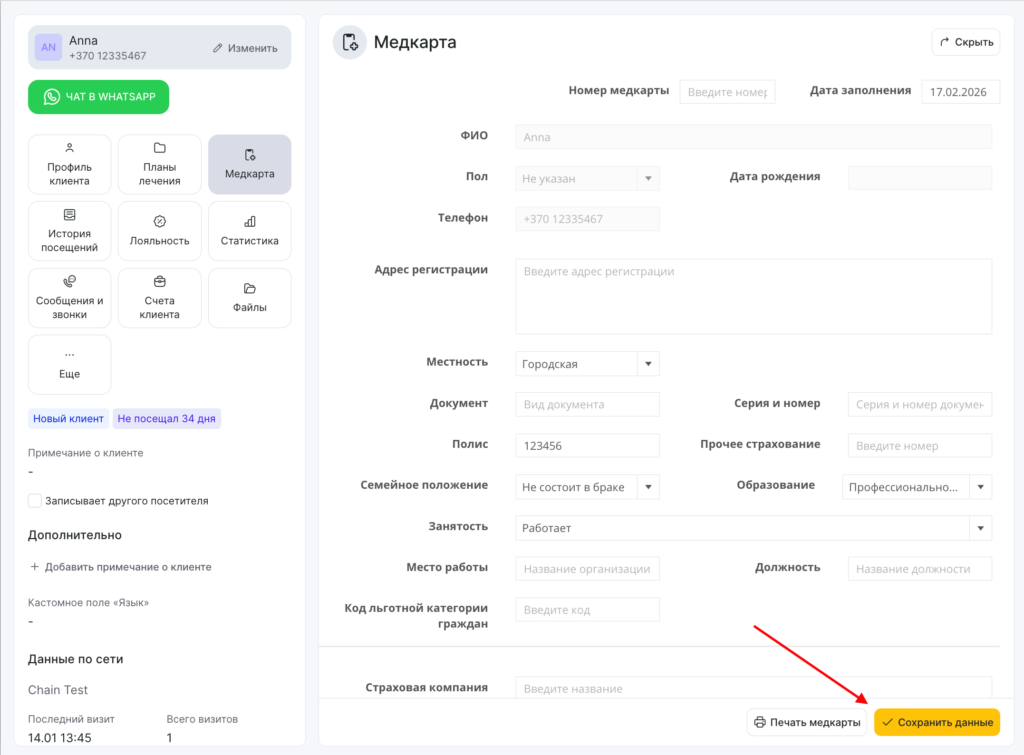Open the Статистика chart tile

(x=250, y=231)
